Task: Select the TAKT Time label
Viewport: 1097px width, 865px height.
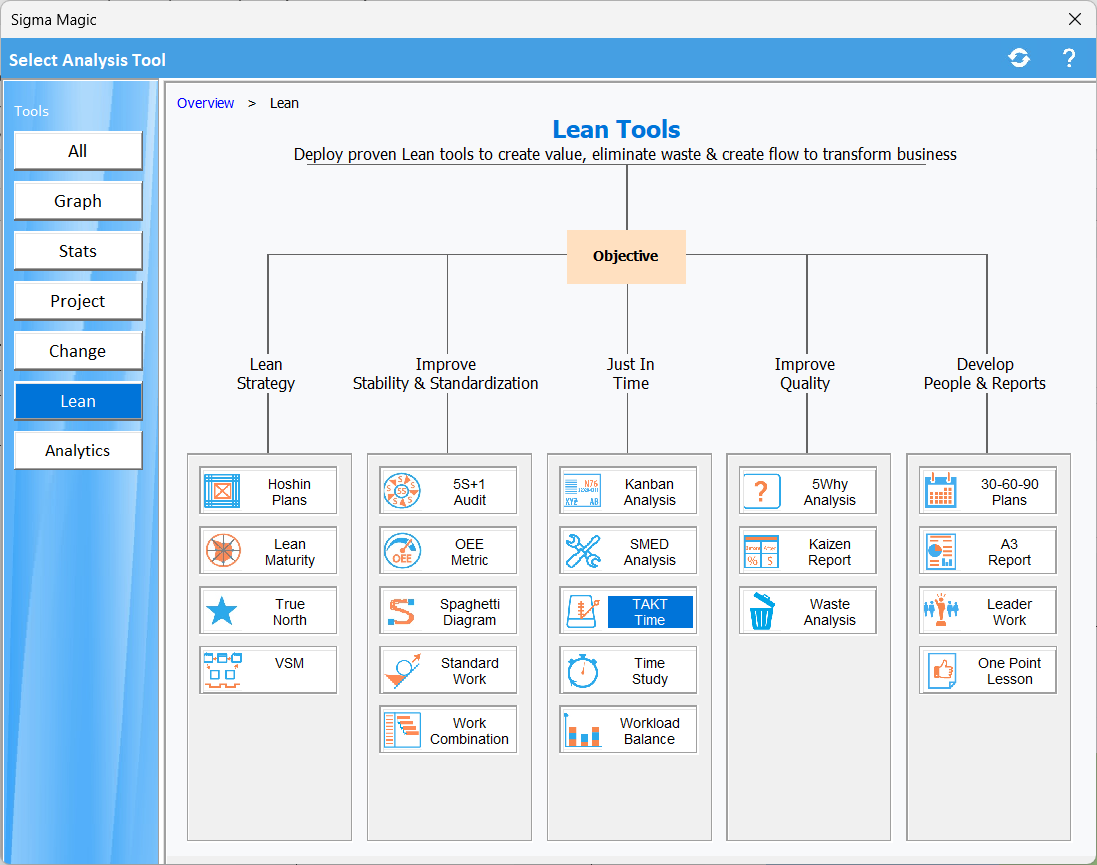Action: tap(650, 612)
